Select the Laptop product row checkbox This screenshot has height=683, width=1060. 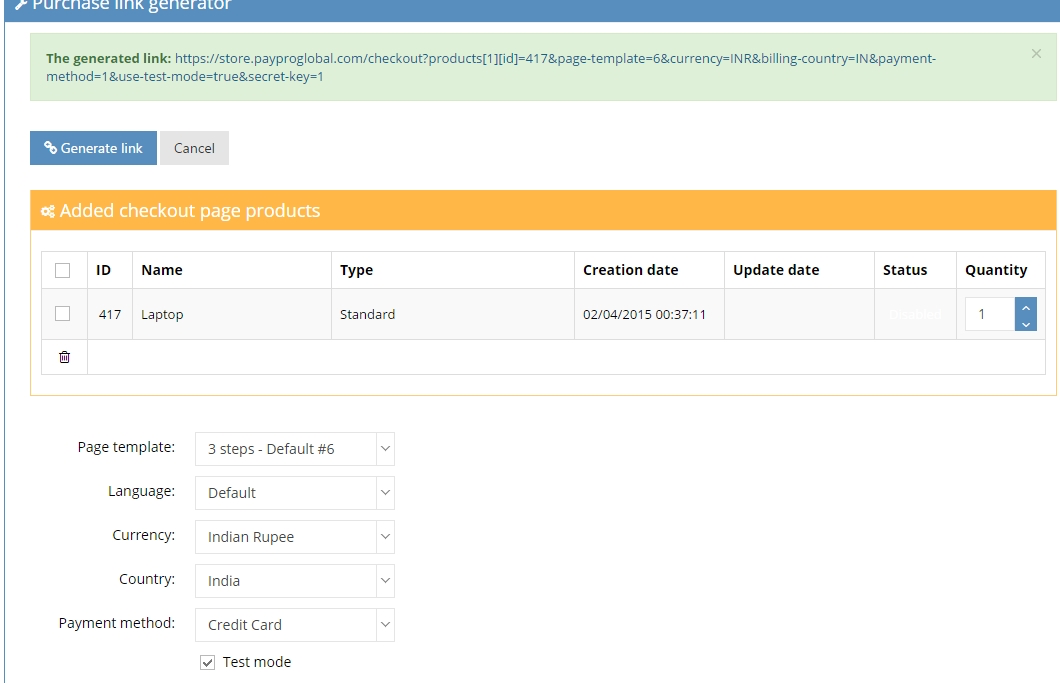[x=62, y=314]
